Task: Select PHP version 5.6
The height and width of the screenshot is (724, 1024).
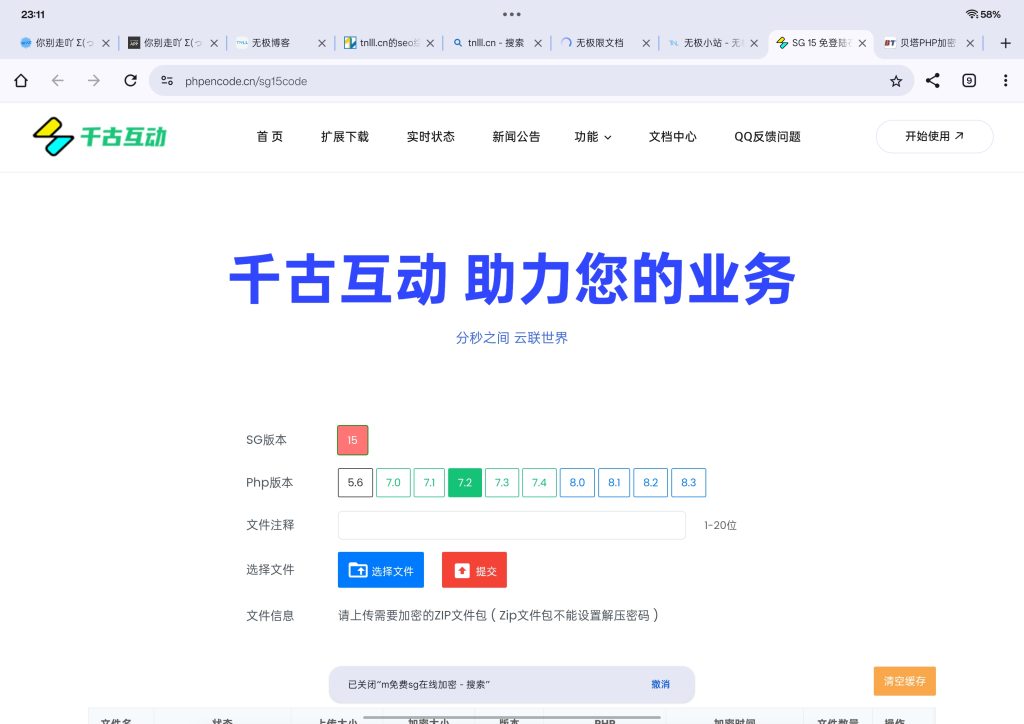Action: point(355,483)
